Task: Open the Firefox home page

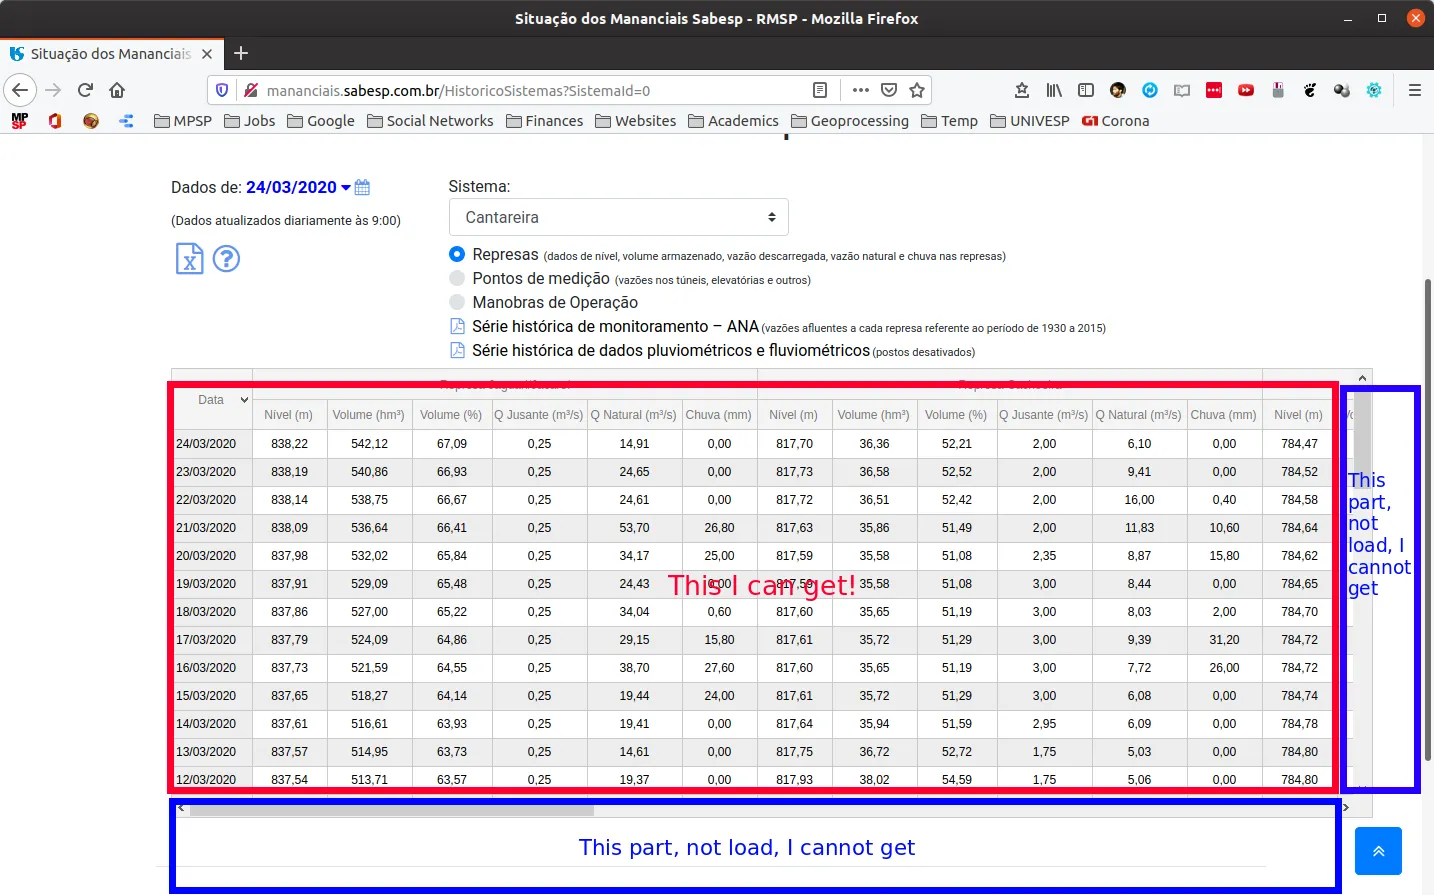Action: coord(117,90)
